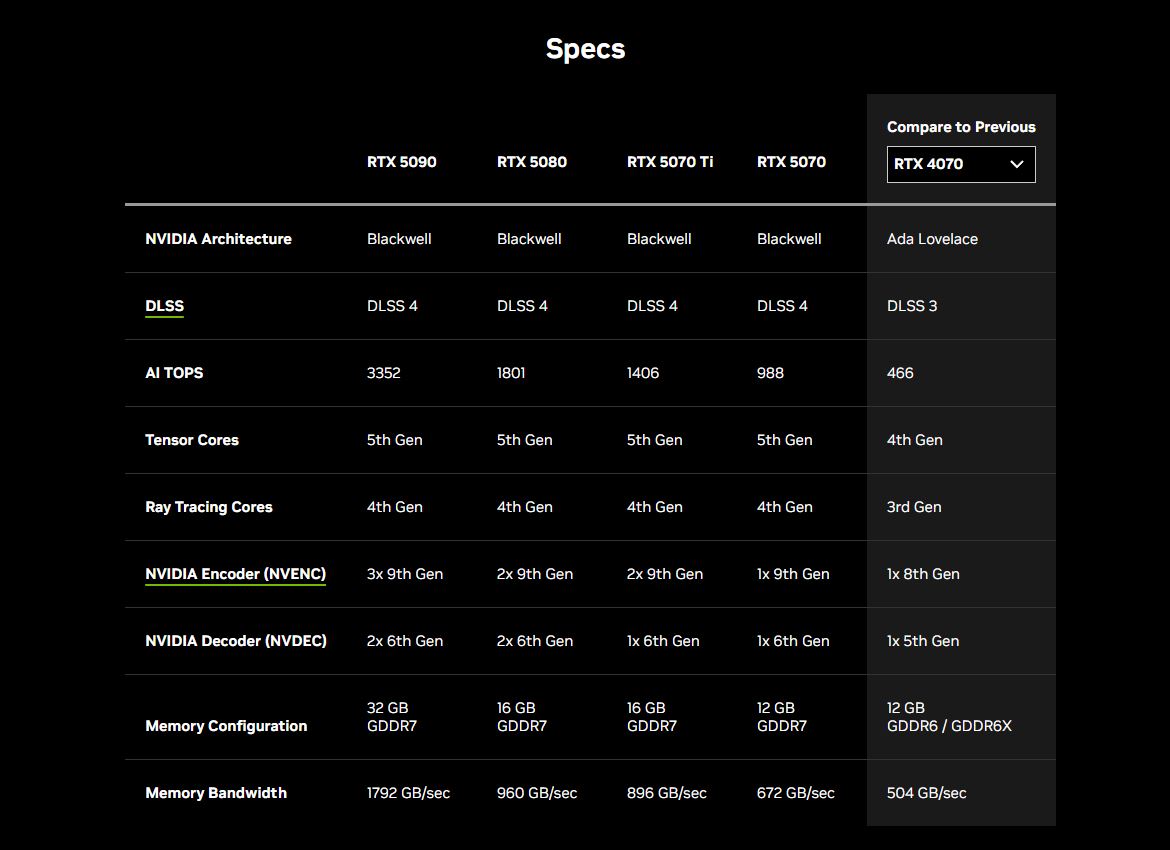This screenshot has height=850, width=1170.
Task: Click the Compare to Previous label
Action: (x=960, y=127)
